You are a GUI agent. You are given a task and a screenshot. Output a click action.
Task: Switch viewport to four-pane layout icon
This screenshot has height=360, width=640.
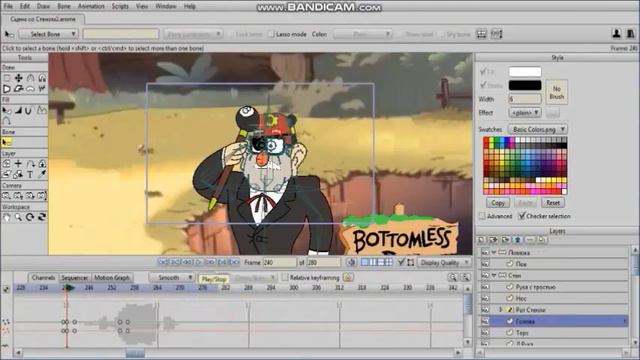(389, 262)
